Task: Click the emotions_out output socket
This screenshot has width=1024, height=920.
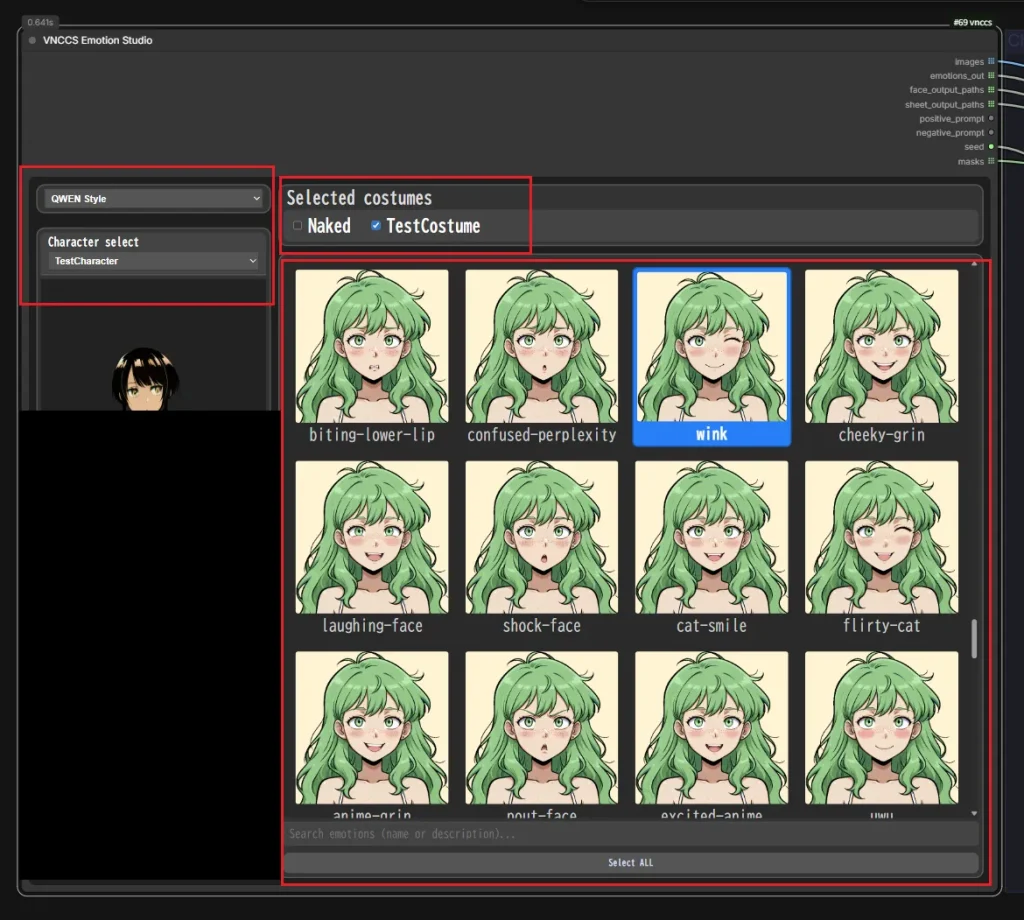Action: pos(991,76)
